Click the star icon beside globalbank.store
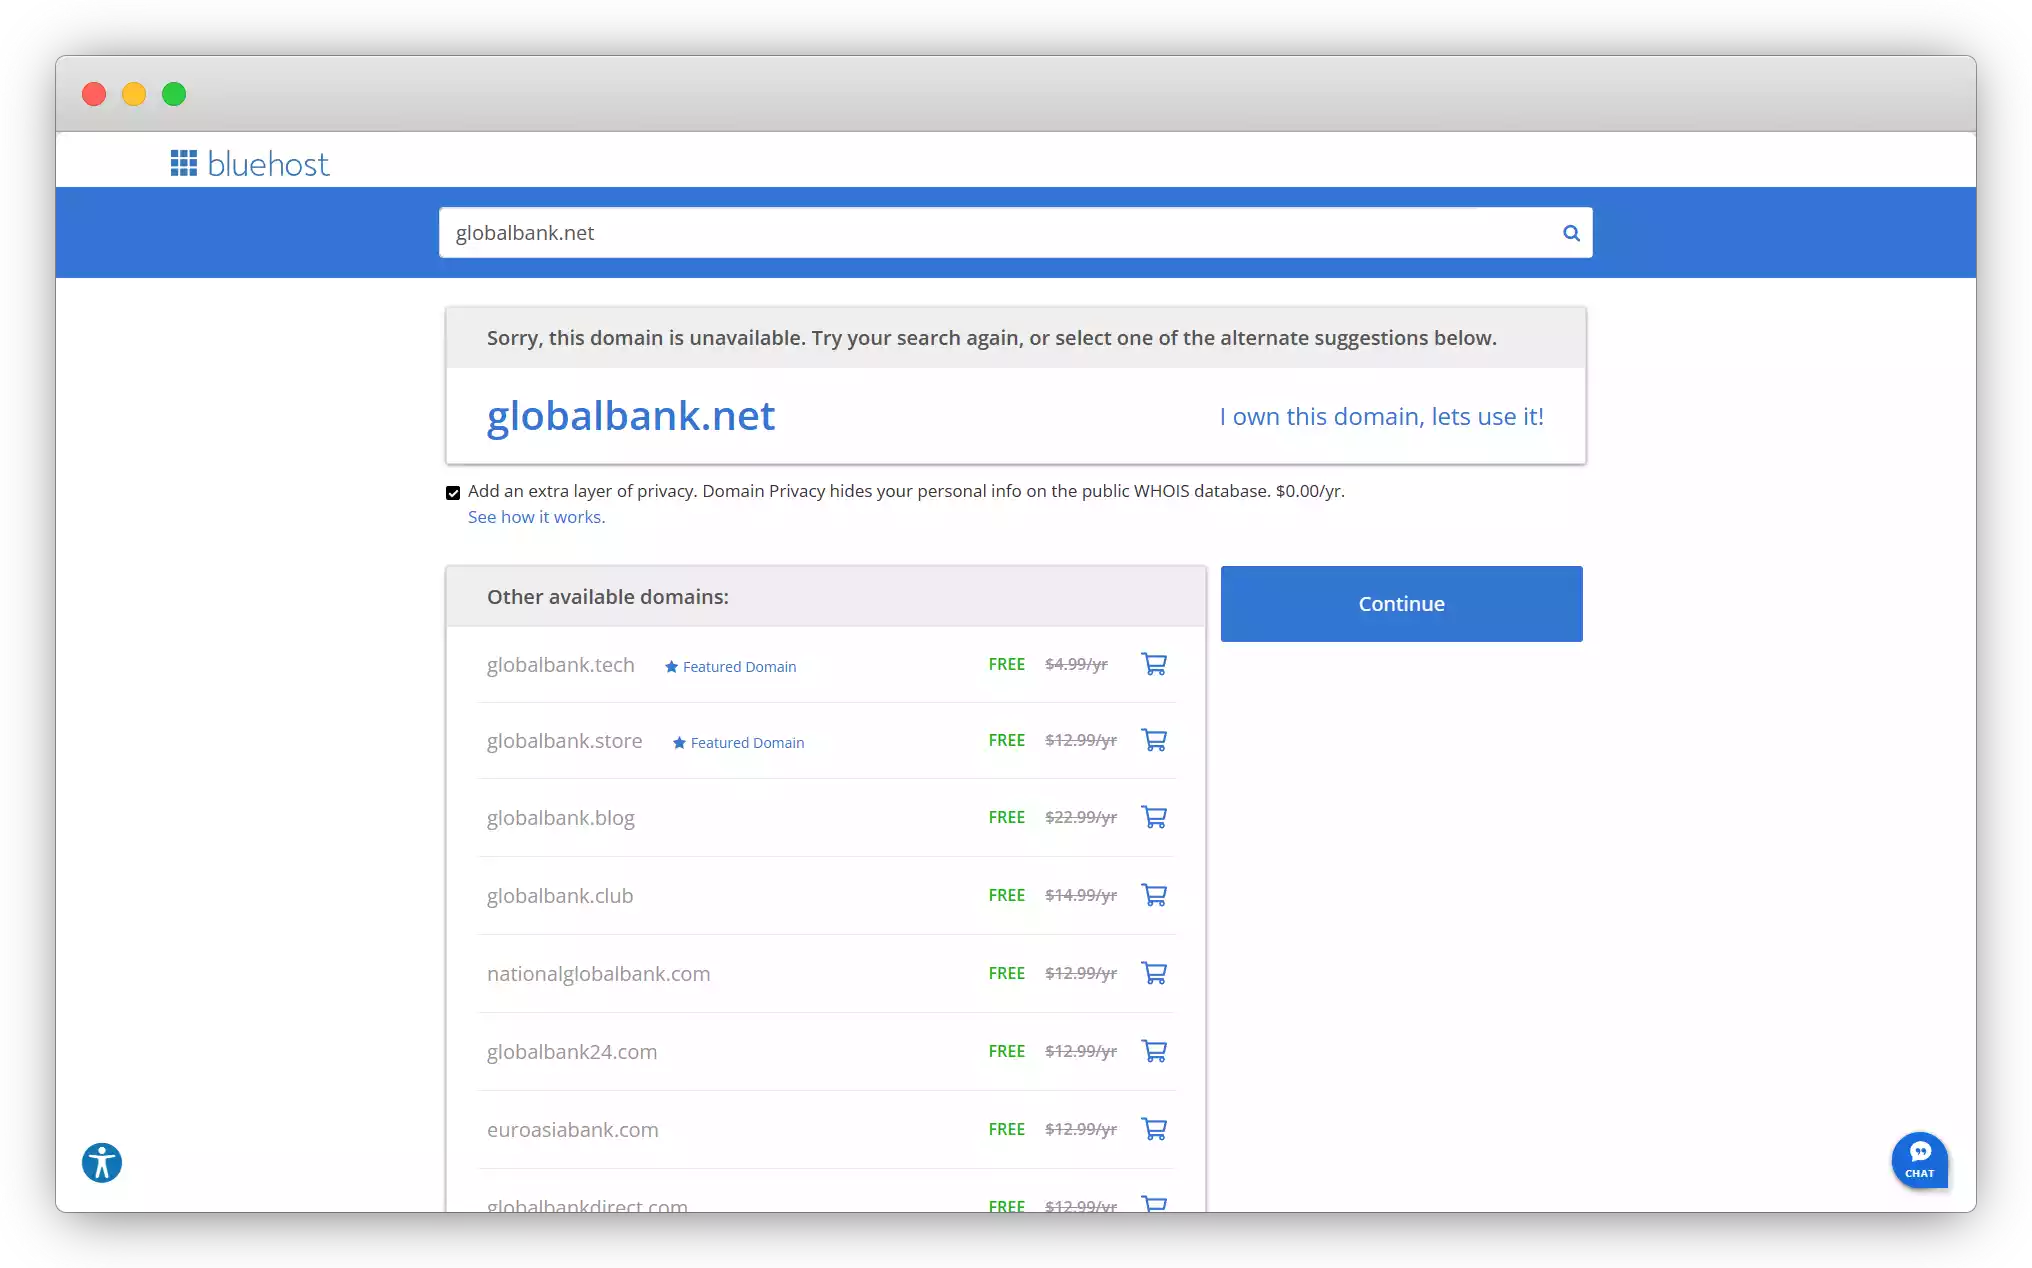 [679, 742]
